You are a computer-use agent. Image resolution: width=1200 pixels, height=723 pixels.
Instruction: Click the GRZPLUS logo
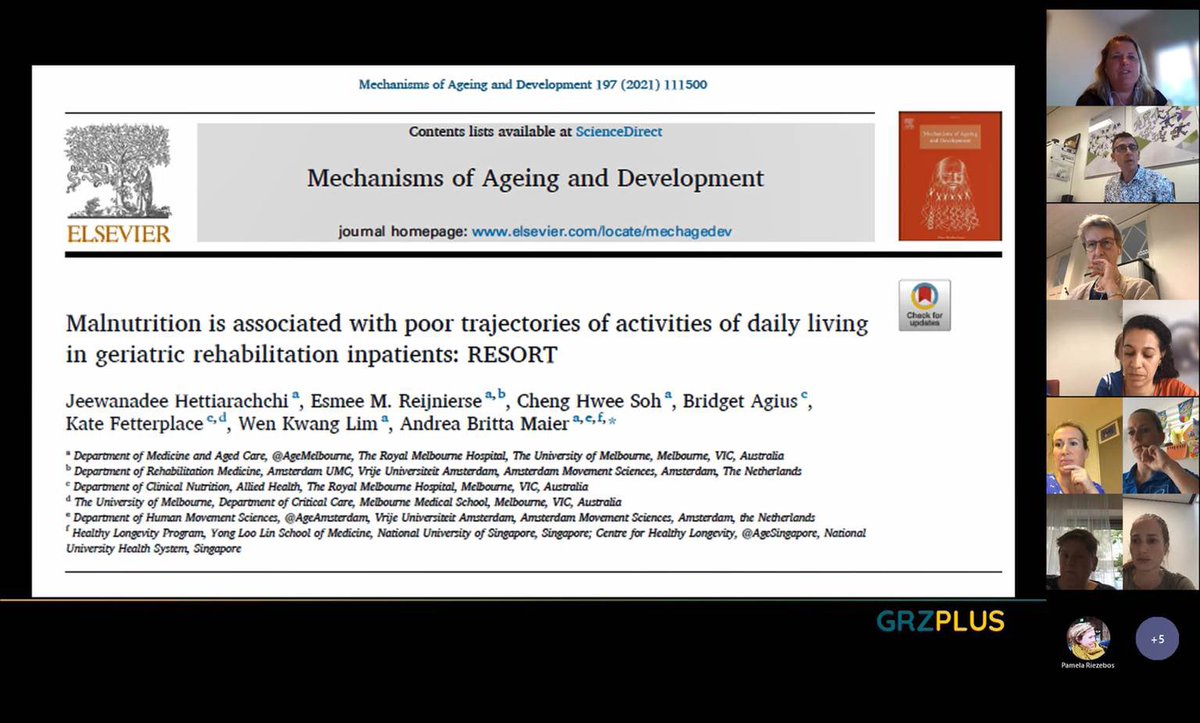pyautogui.click(x=940, y=621)
